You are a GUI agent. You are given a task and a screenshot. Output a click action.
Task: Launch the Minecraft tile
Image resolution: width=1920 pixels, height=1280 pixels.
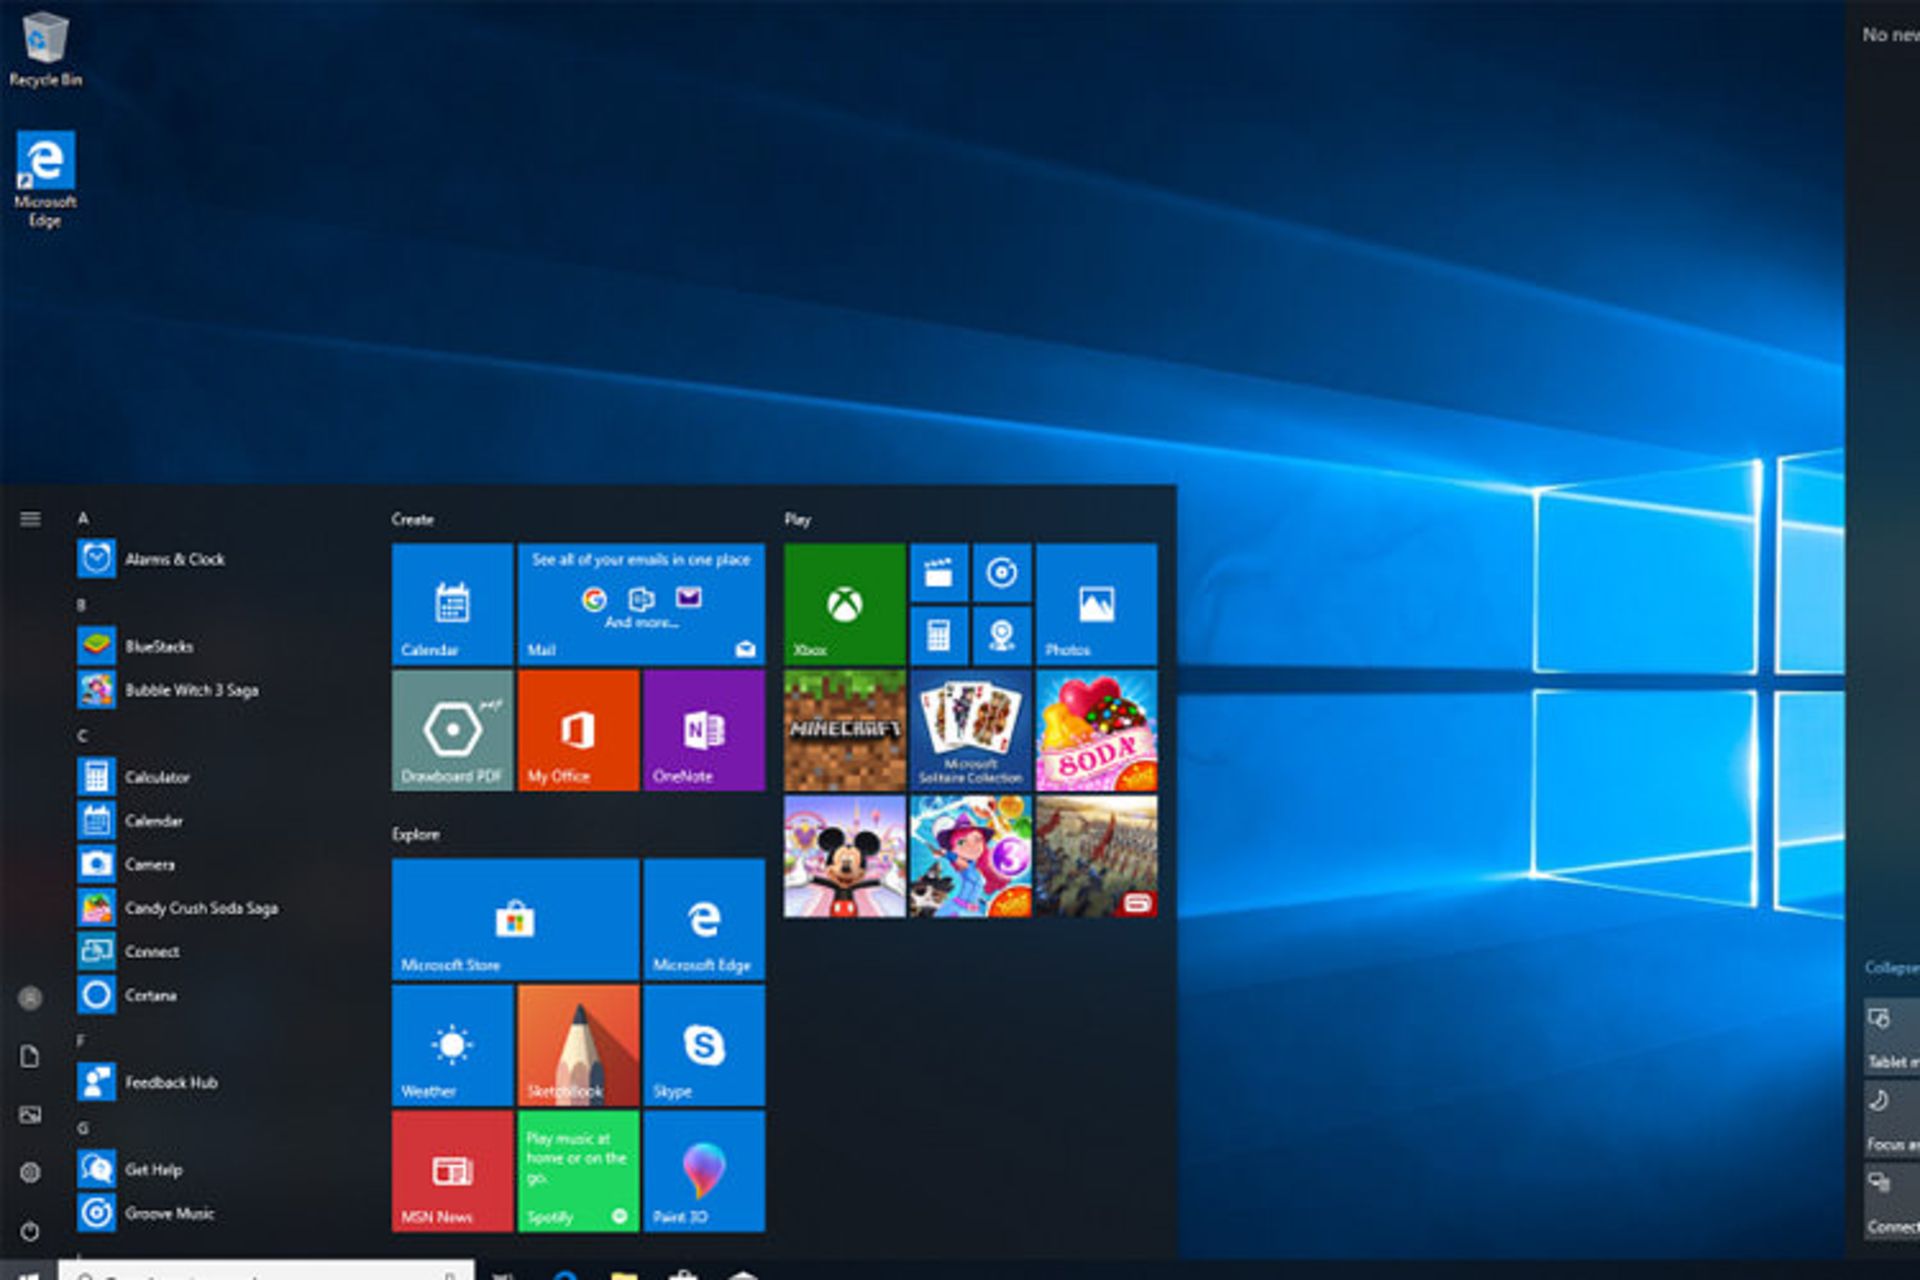[x=845, y=730]
